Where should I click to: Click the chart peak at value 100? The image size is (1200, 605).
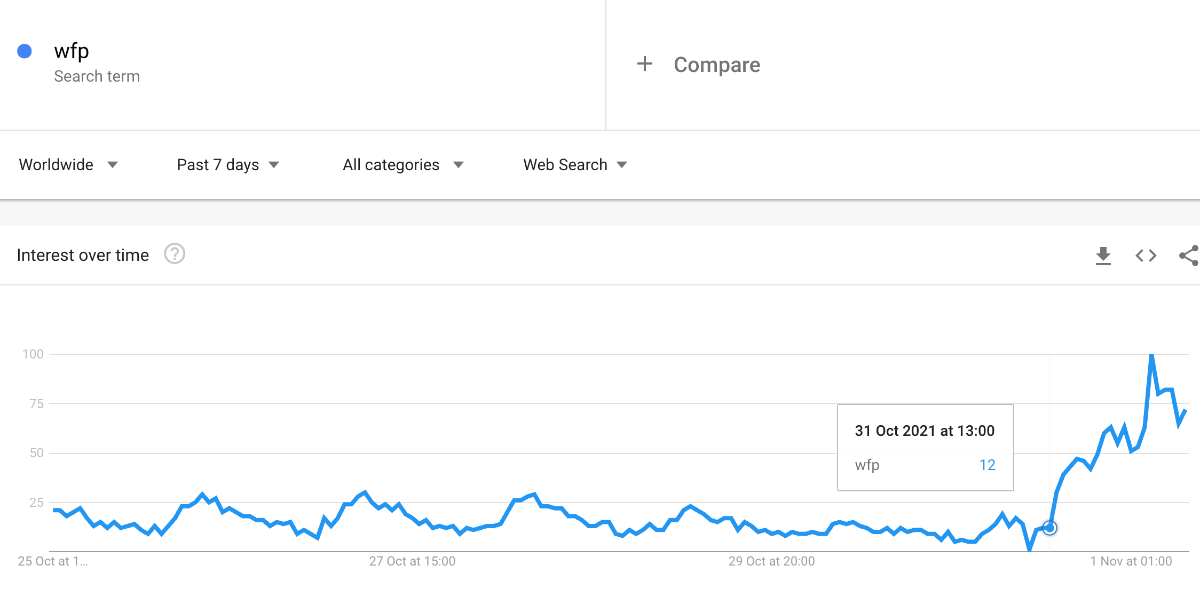pyautogui.click(x=1151, y=355)
